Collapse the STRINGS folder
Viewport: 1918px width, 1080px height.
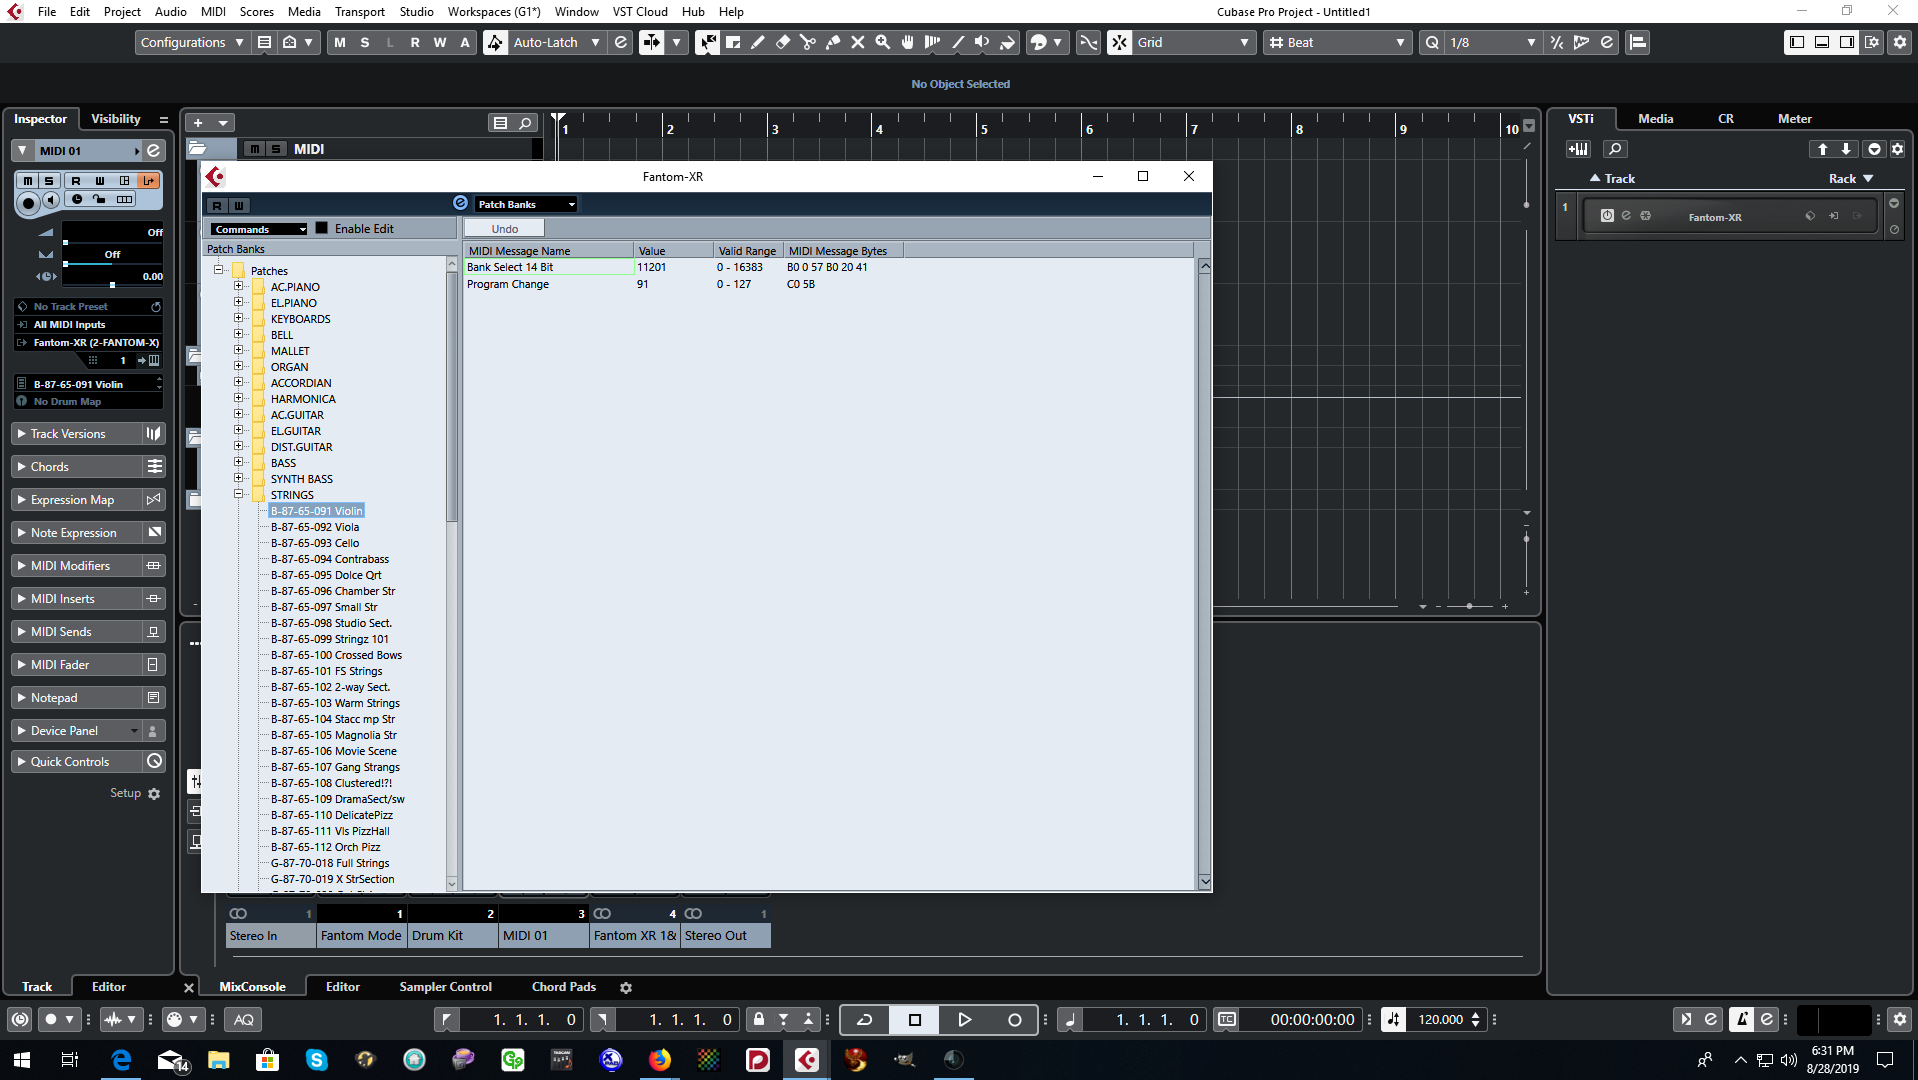(x=239, y=494)
